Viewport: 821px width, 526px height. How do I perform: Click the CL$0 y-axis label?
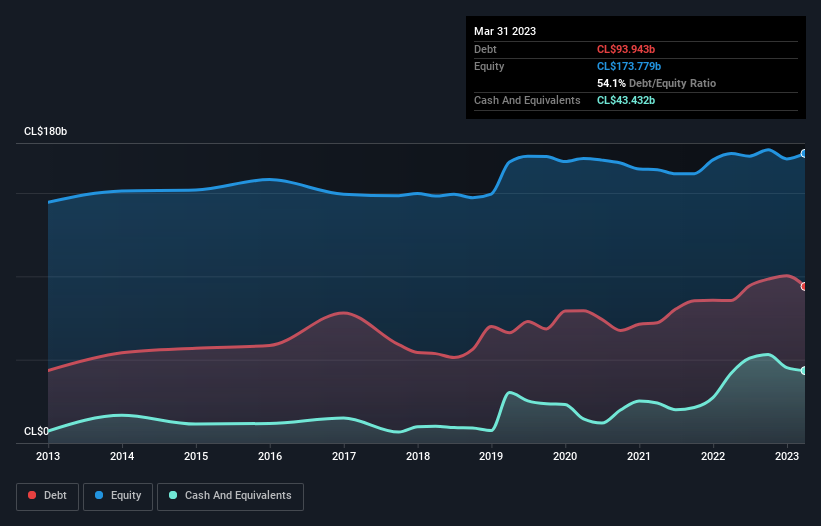click(x=36, y=431)
